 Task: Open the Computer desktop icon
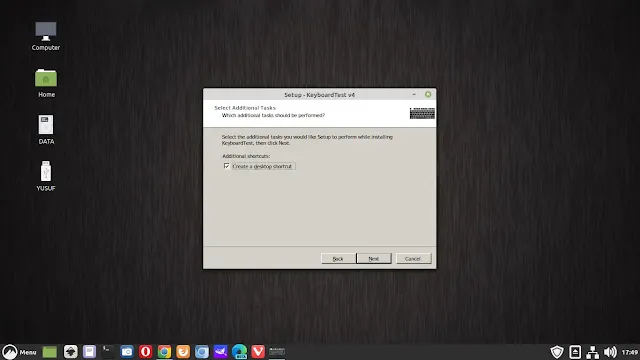(46, 36)
